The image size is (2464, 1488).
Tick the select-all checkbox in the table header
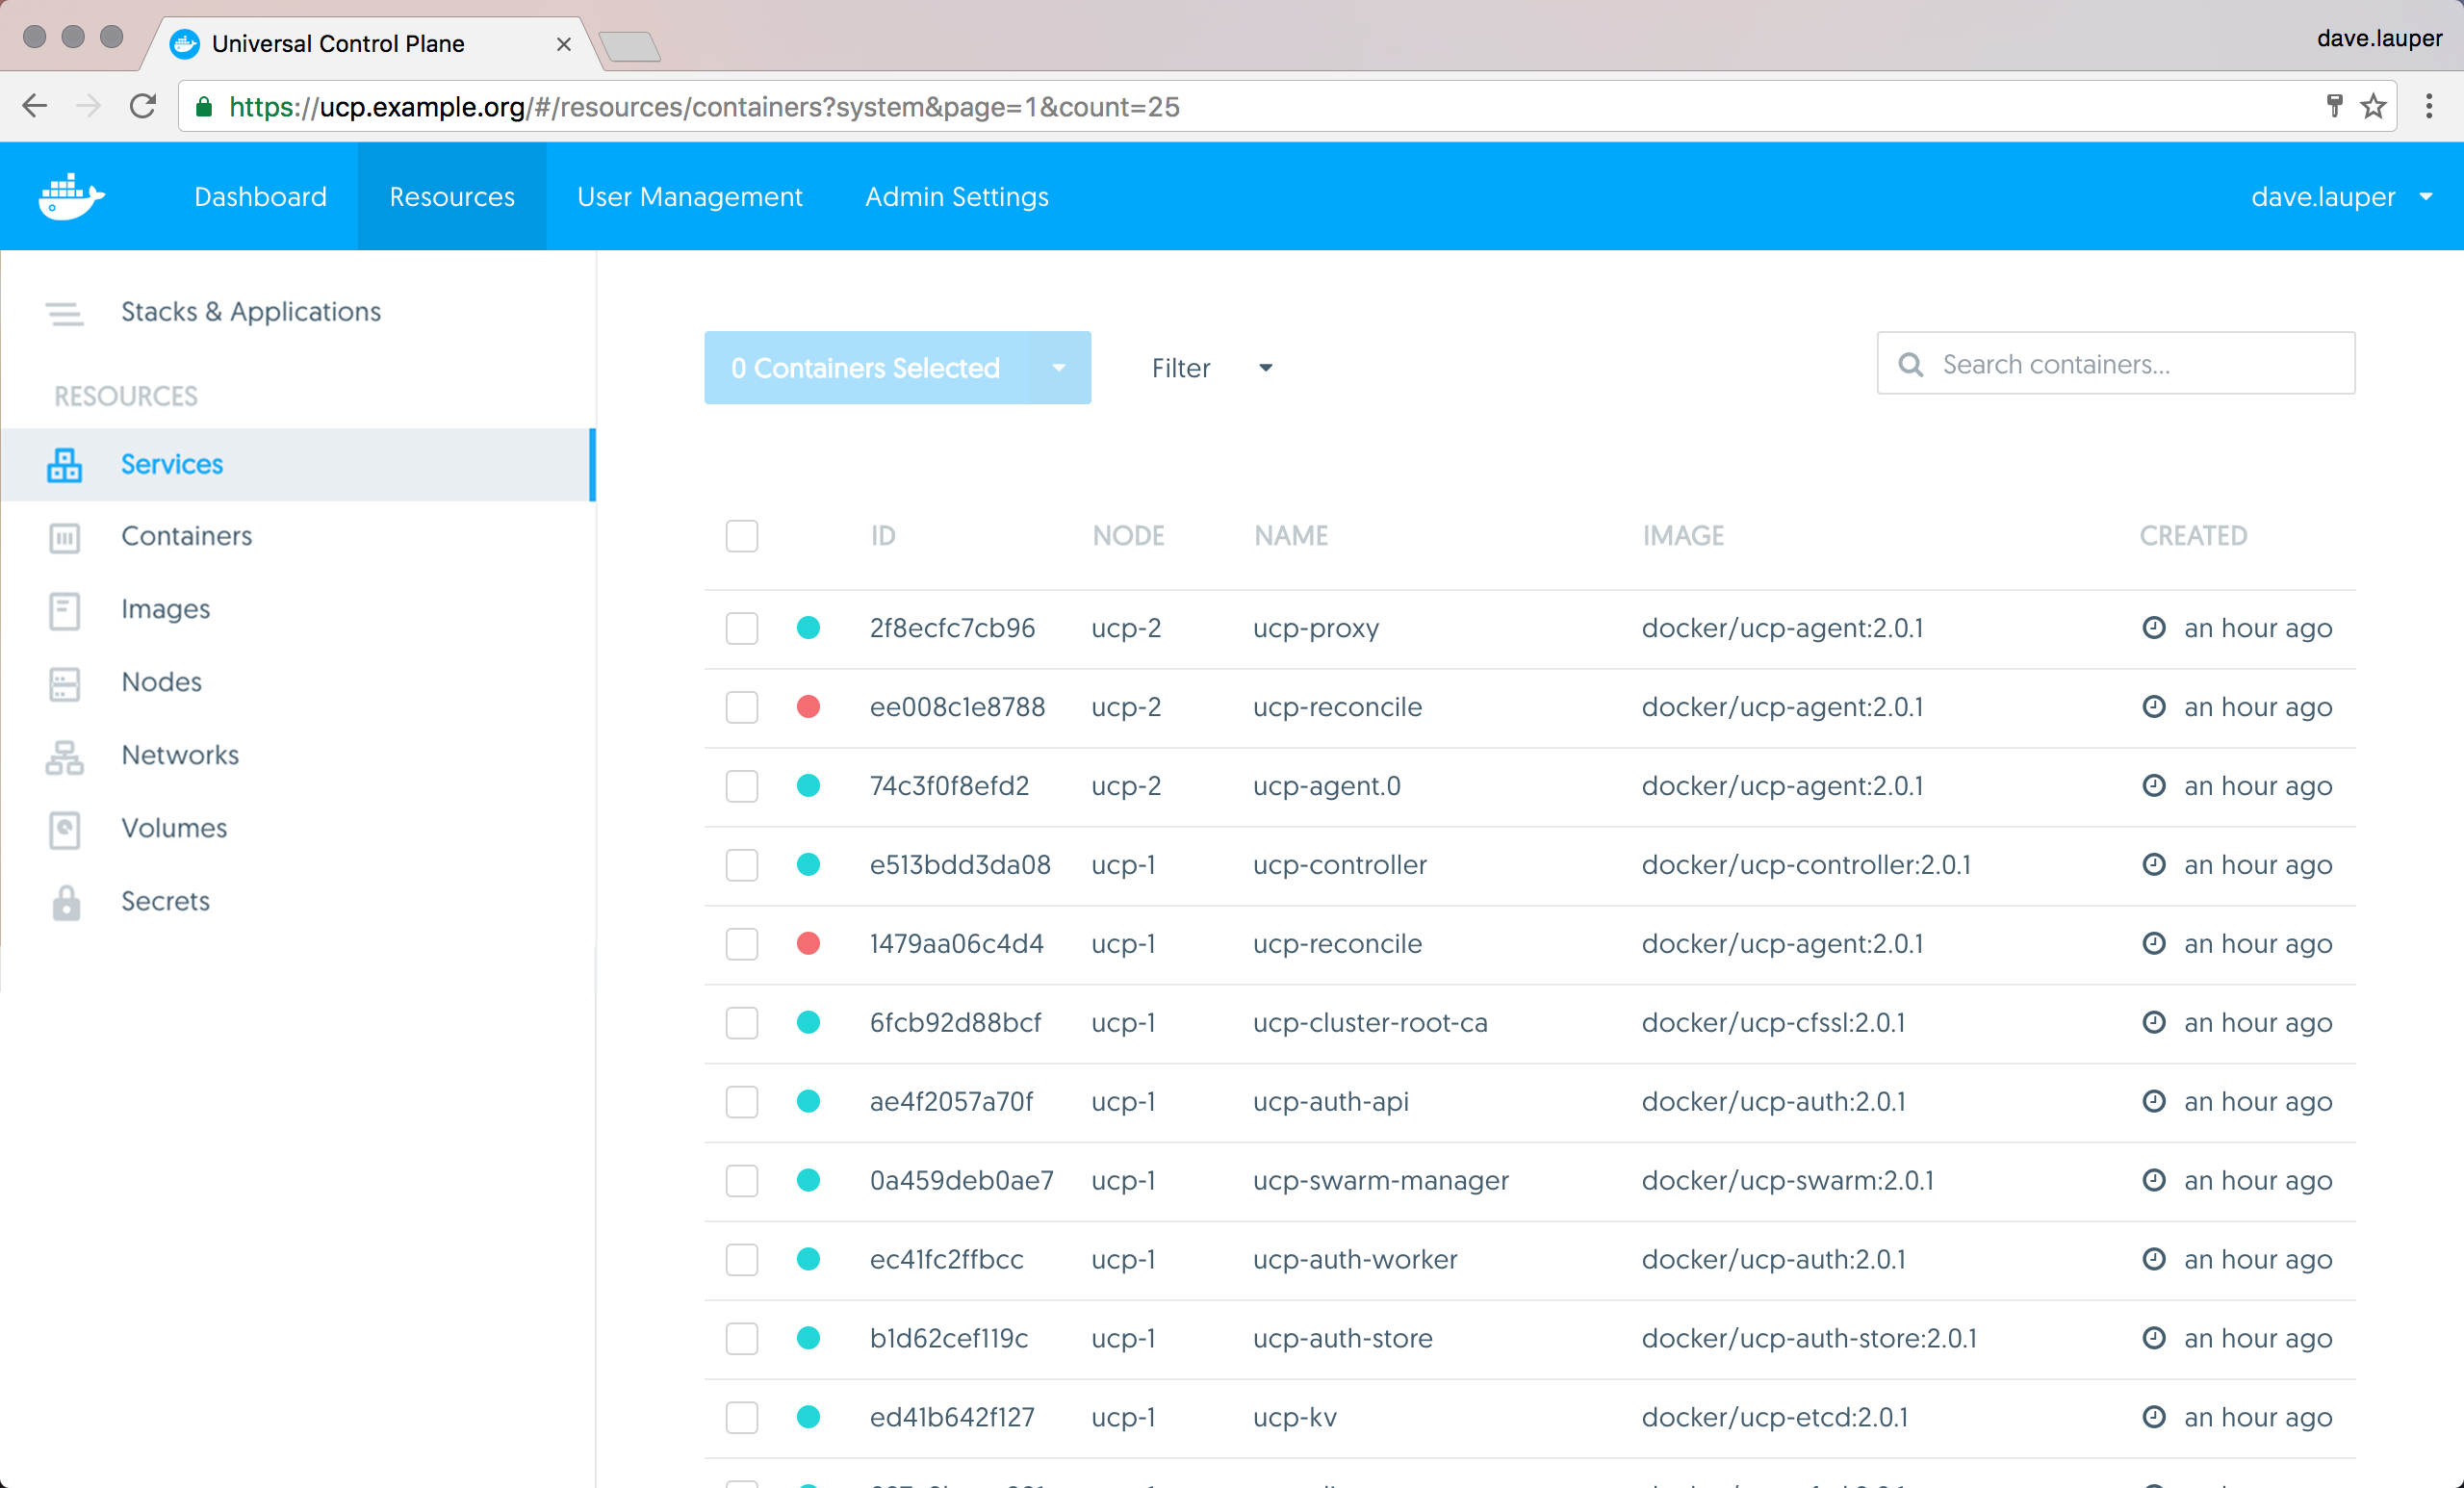click(742, 536)
